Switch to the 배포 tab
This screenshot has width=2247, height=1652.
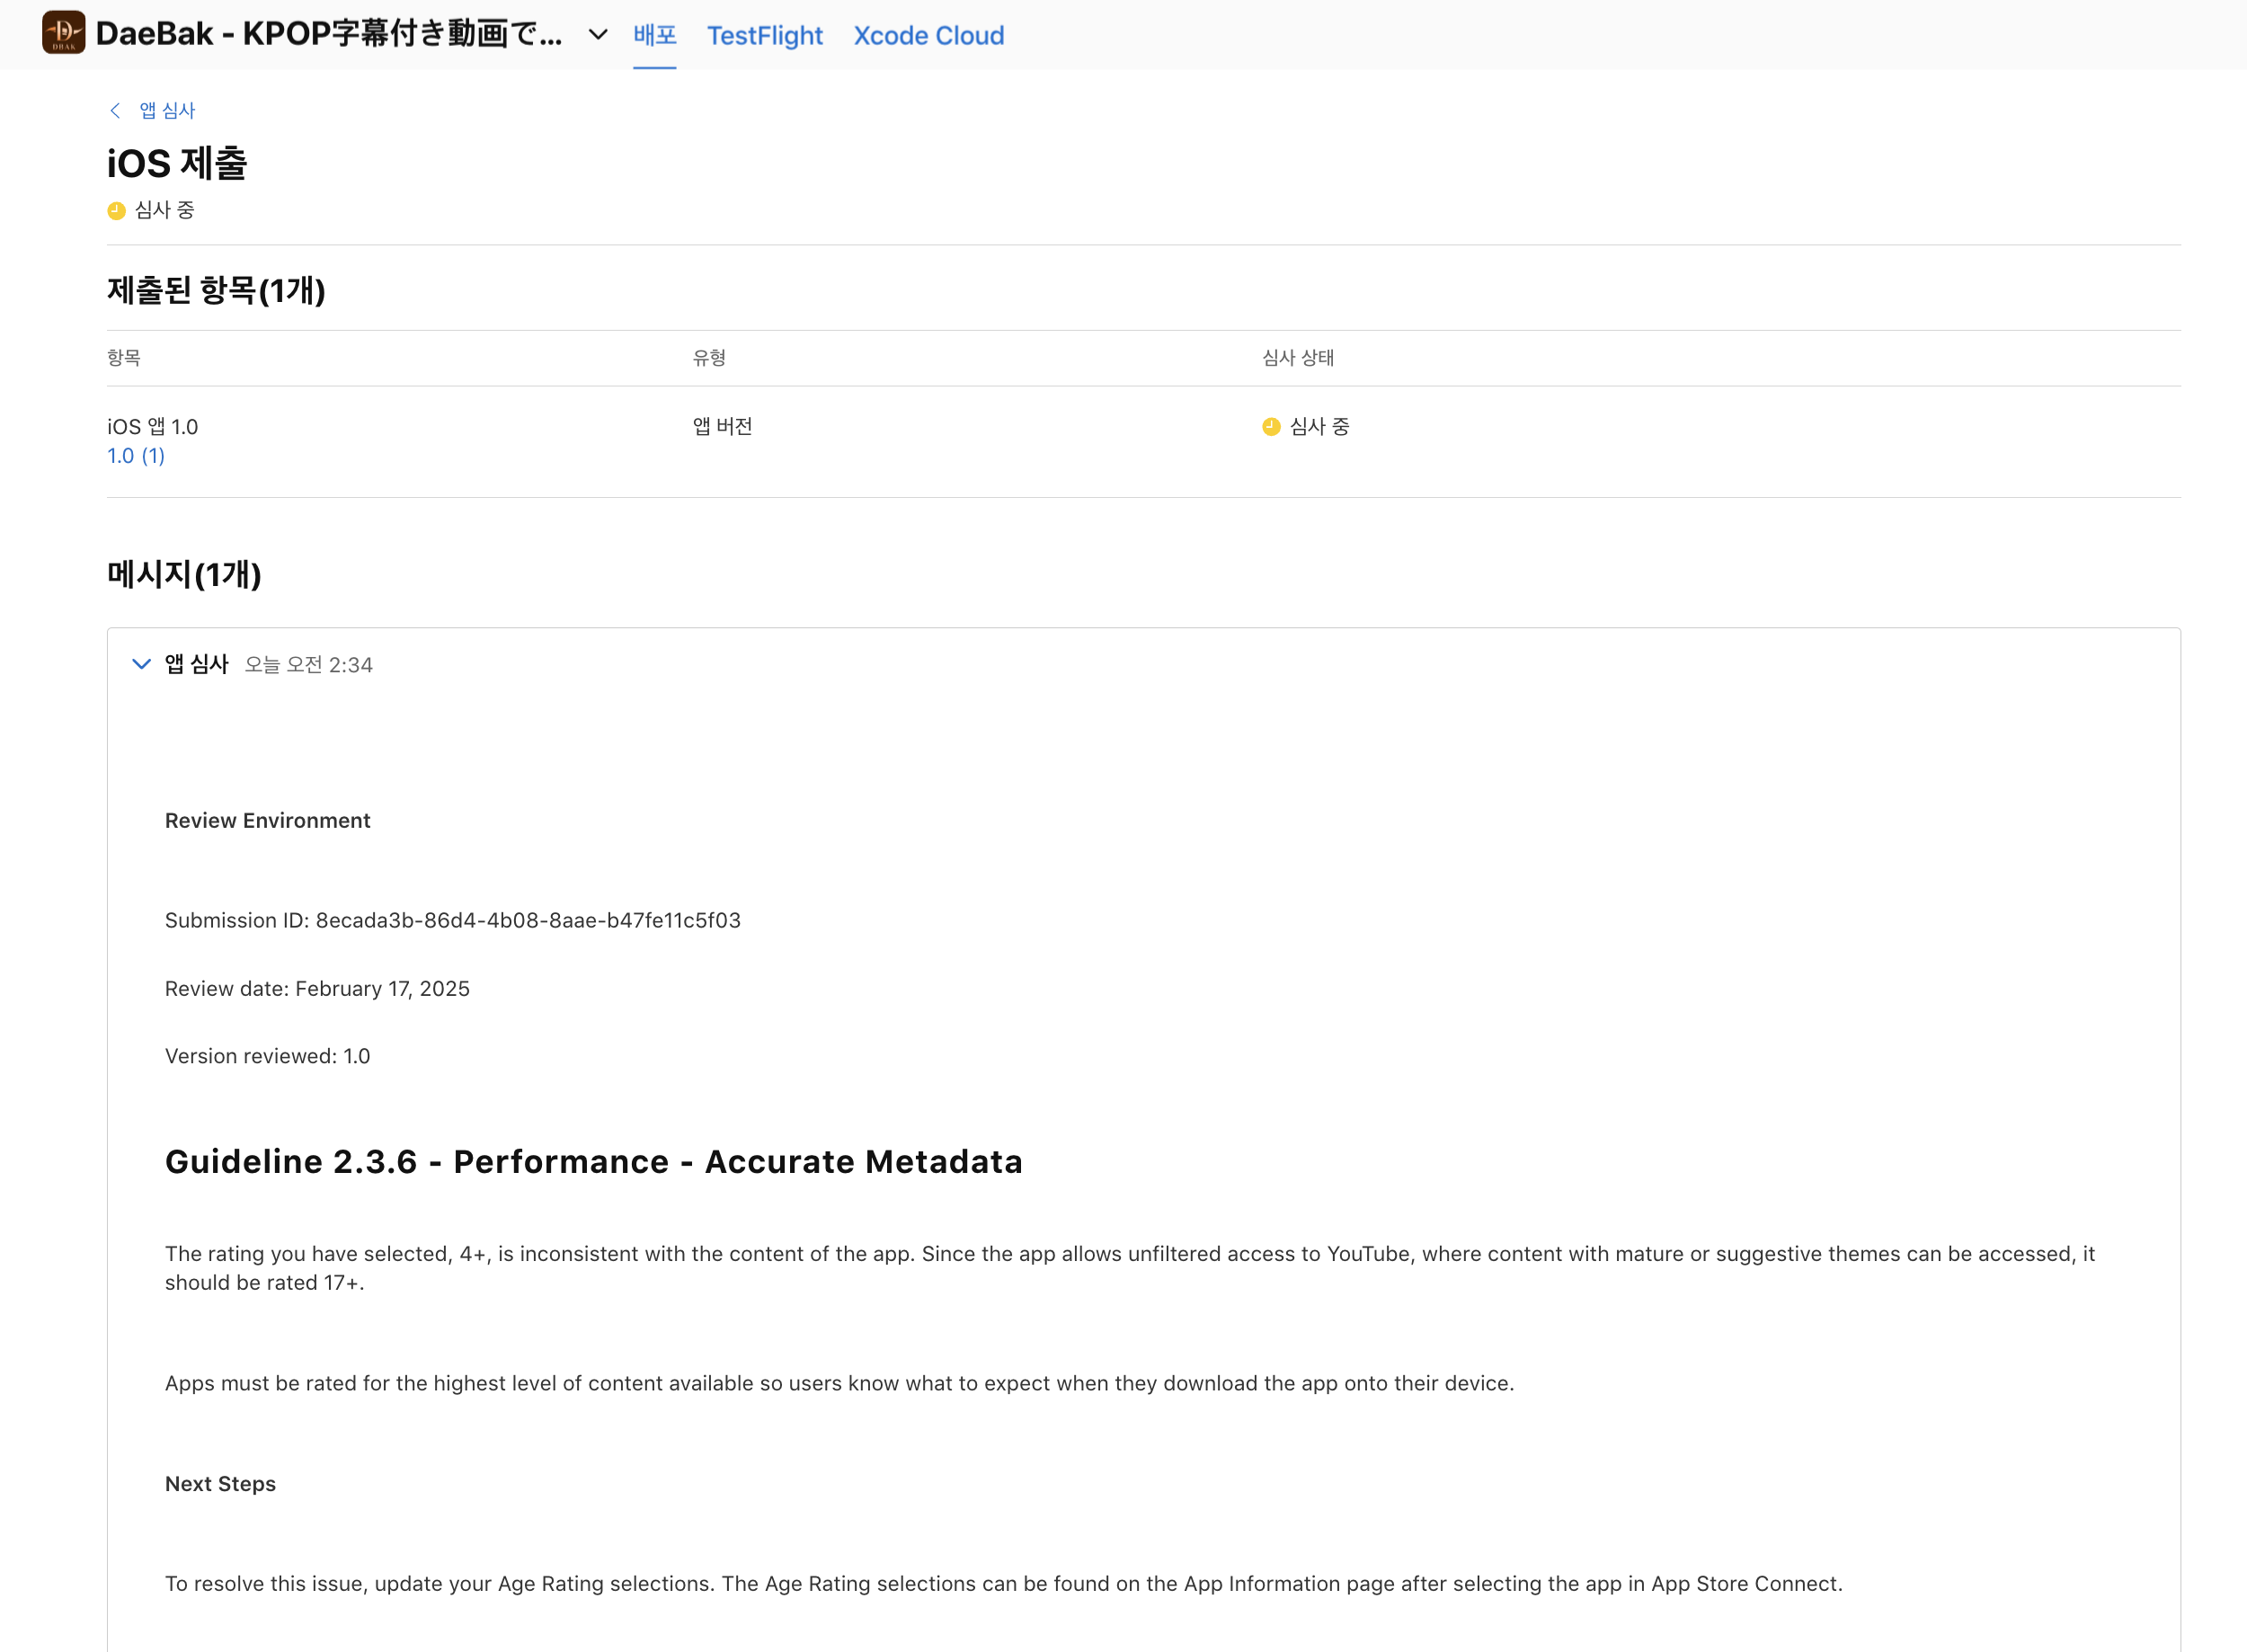tap(655, 35)
